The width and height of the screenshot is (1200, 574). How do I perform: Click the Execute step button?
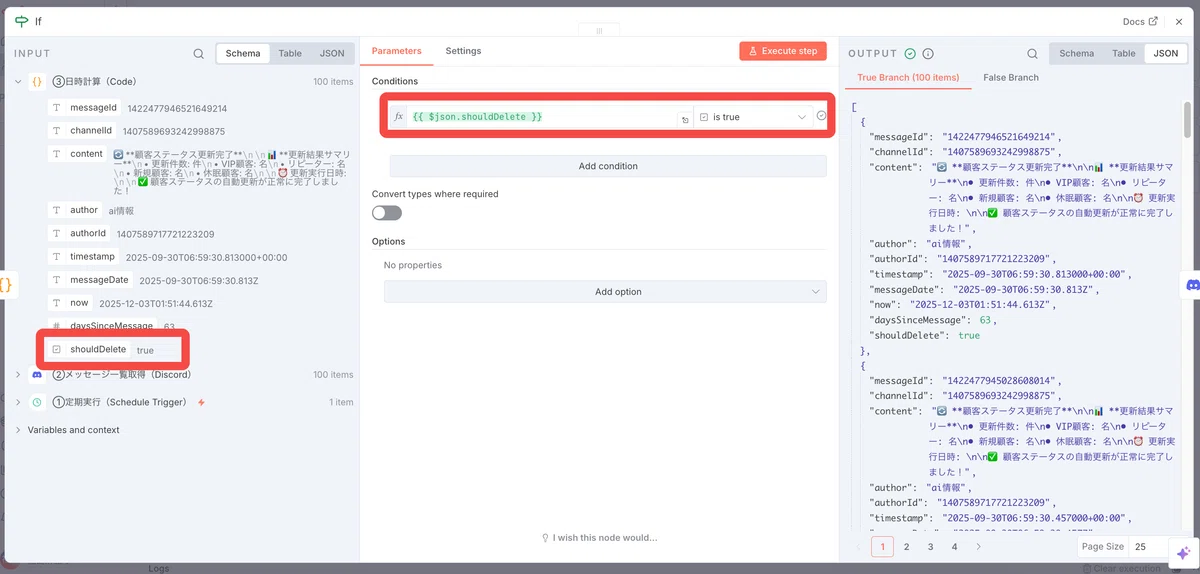coord(783,51)
